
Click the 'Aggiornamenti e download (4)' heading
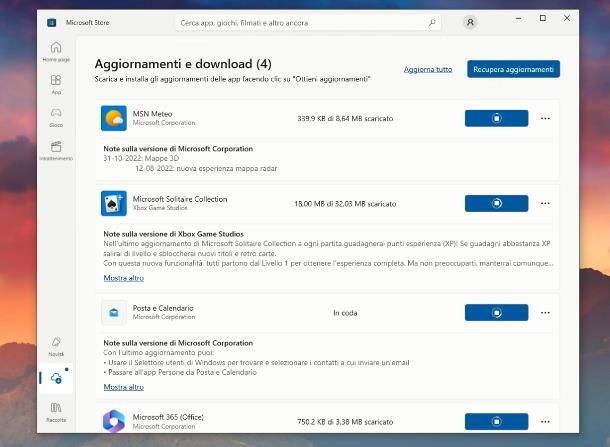pos(183,64)
